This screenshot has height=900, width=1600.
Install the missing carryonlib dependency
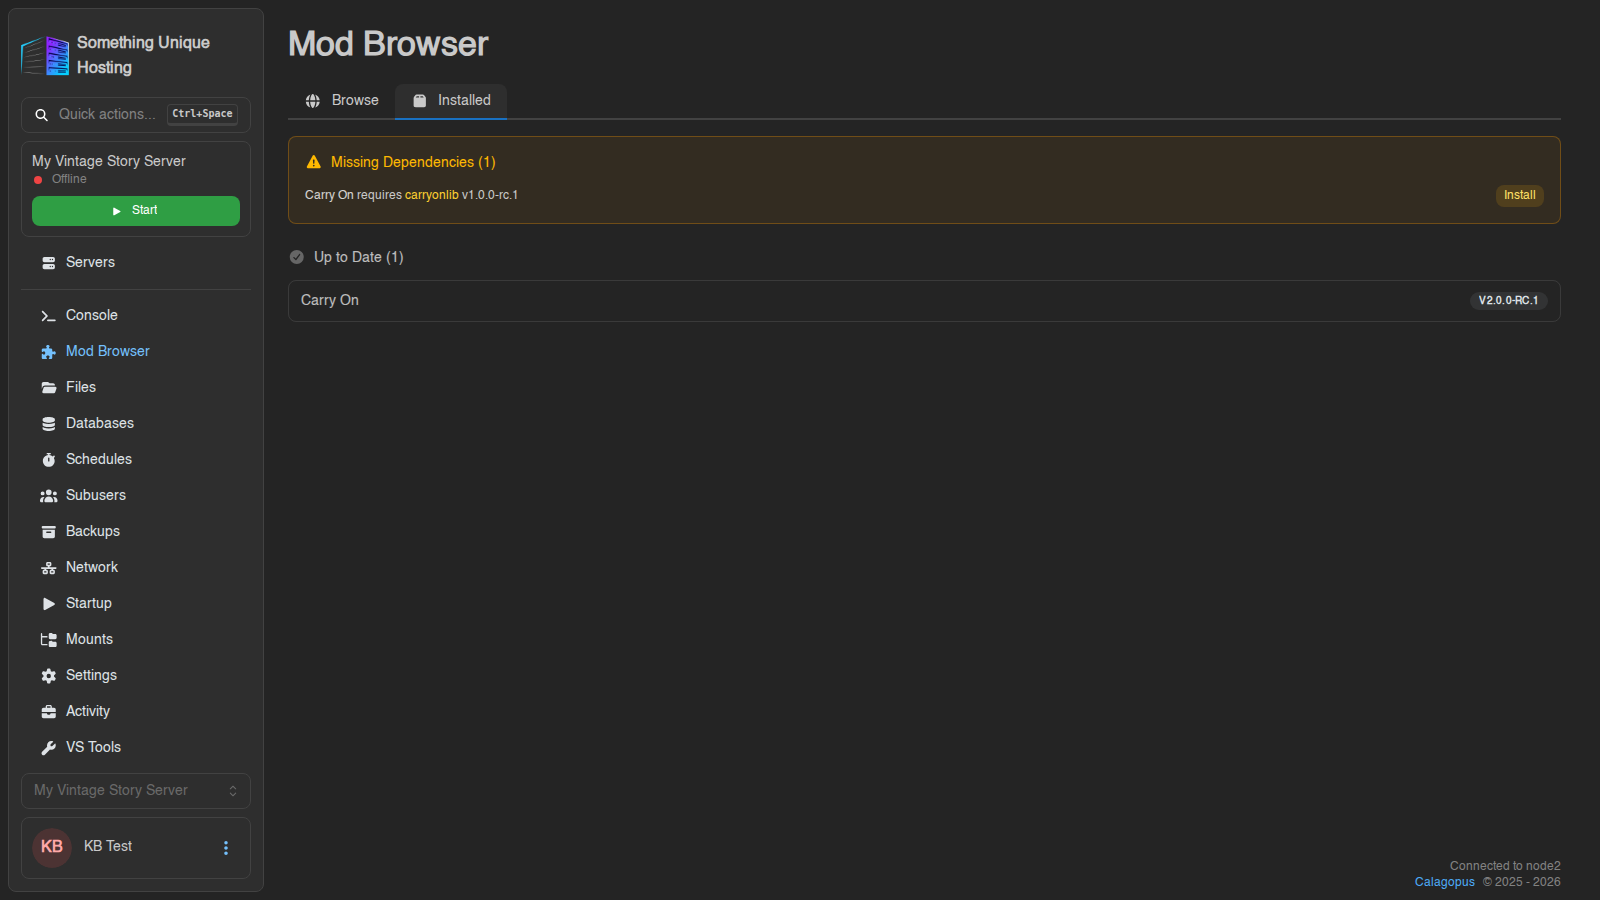(1519, 196)
